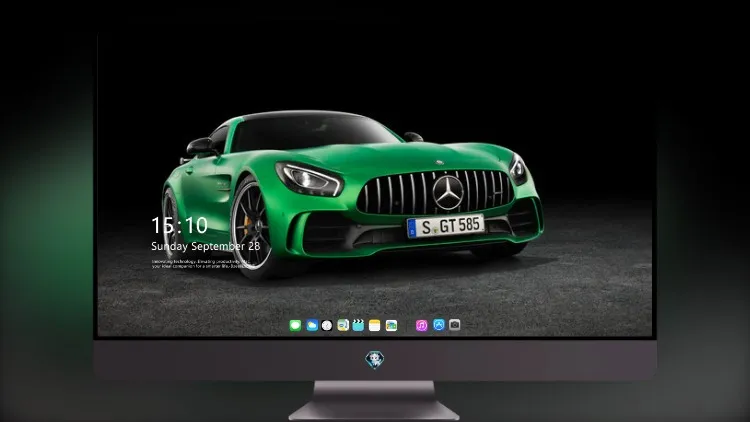This screenshot has height=422, width=750.
Task: Open the green Messages app in dock
Action: (295, 325)
